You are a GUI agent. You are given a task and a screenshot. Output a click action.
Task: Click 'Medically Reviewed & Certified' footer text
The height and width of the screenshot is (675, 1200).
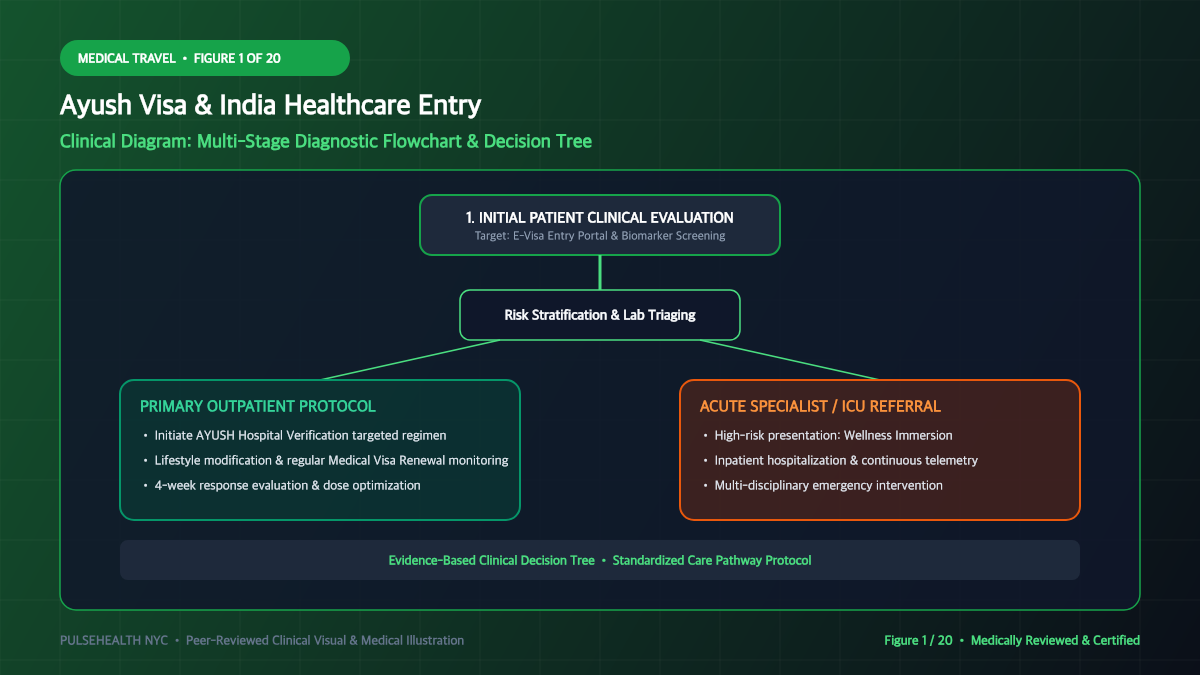tap(1055, 640)
